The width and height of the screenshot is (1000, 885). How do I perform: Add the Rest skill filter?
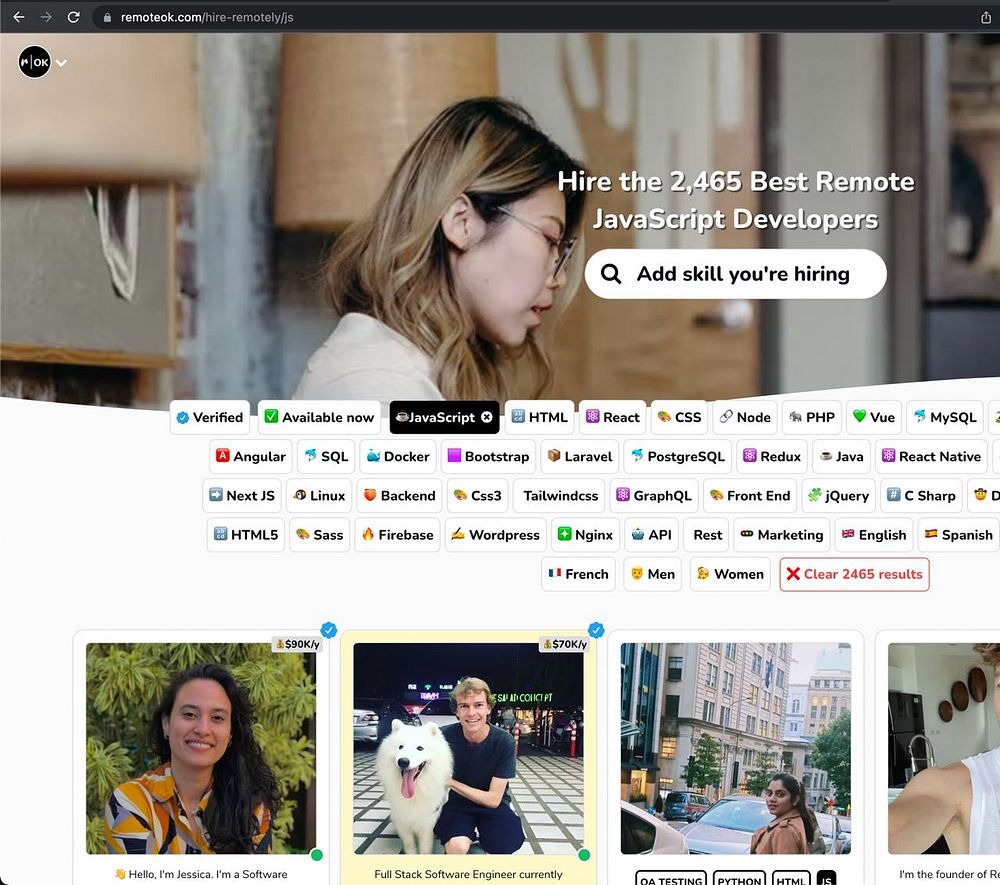click(708, 534)
